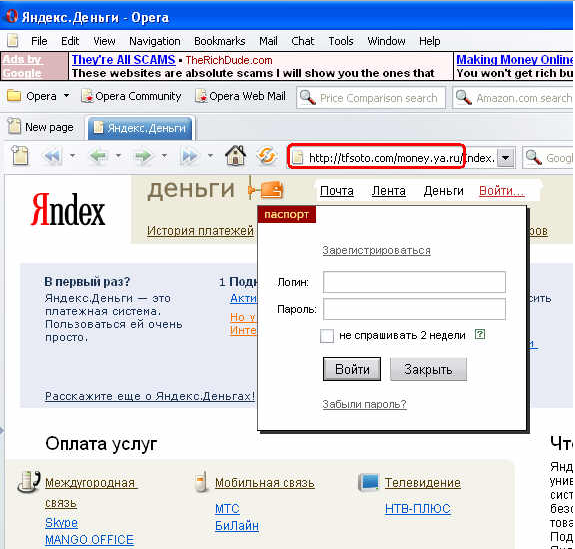Open the Navigation menu

point(155,41)
